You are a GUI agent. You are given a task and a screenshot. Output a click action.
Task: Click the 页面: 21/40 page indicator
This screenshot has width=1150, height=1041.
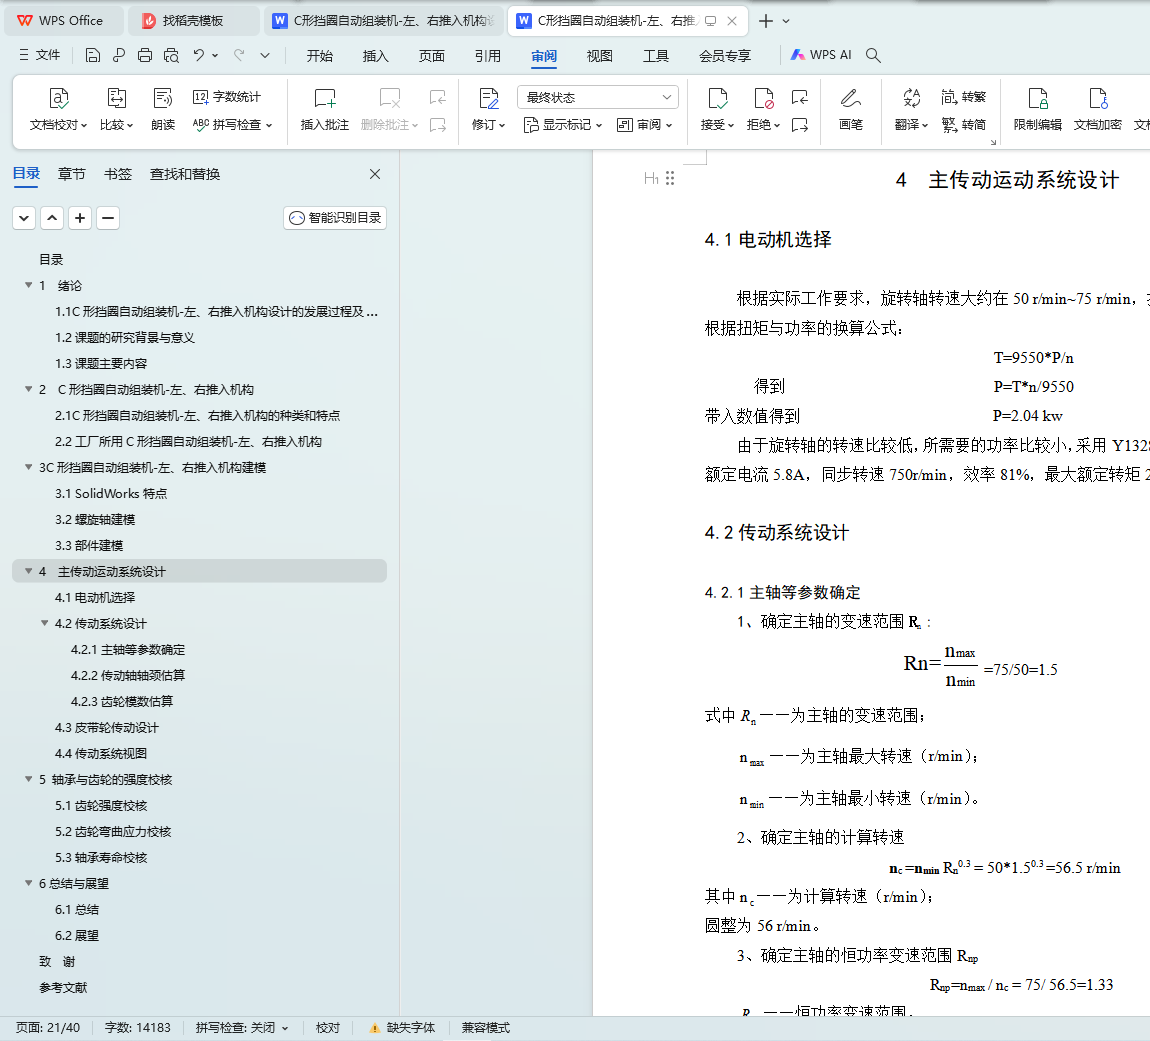click(x=48, y=1028)
